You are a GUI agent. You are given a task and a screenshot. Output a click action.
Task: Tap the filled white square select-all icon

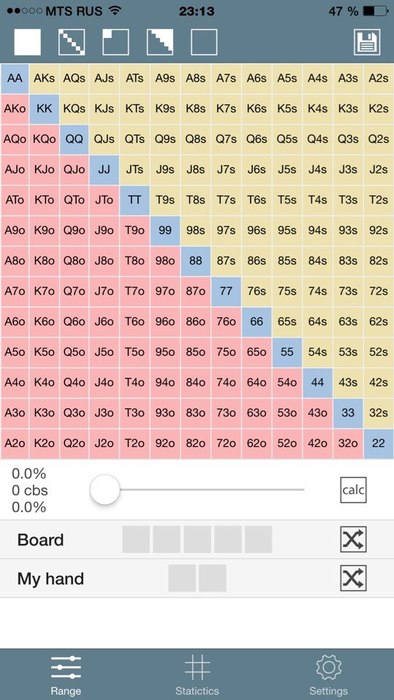(27, 42)
